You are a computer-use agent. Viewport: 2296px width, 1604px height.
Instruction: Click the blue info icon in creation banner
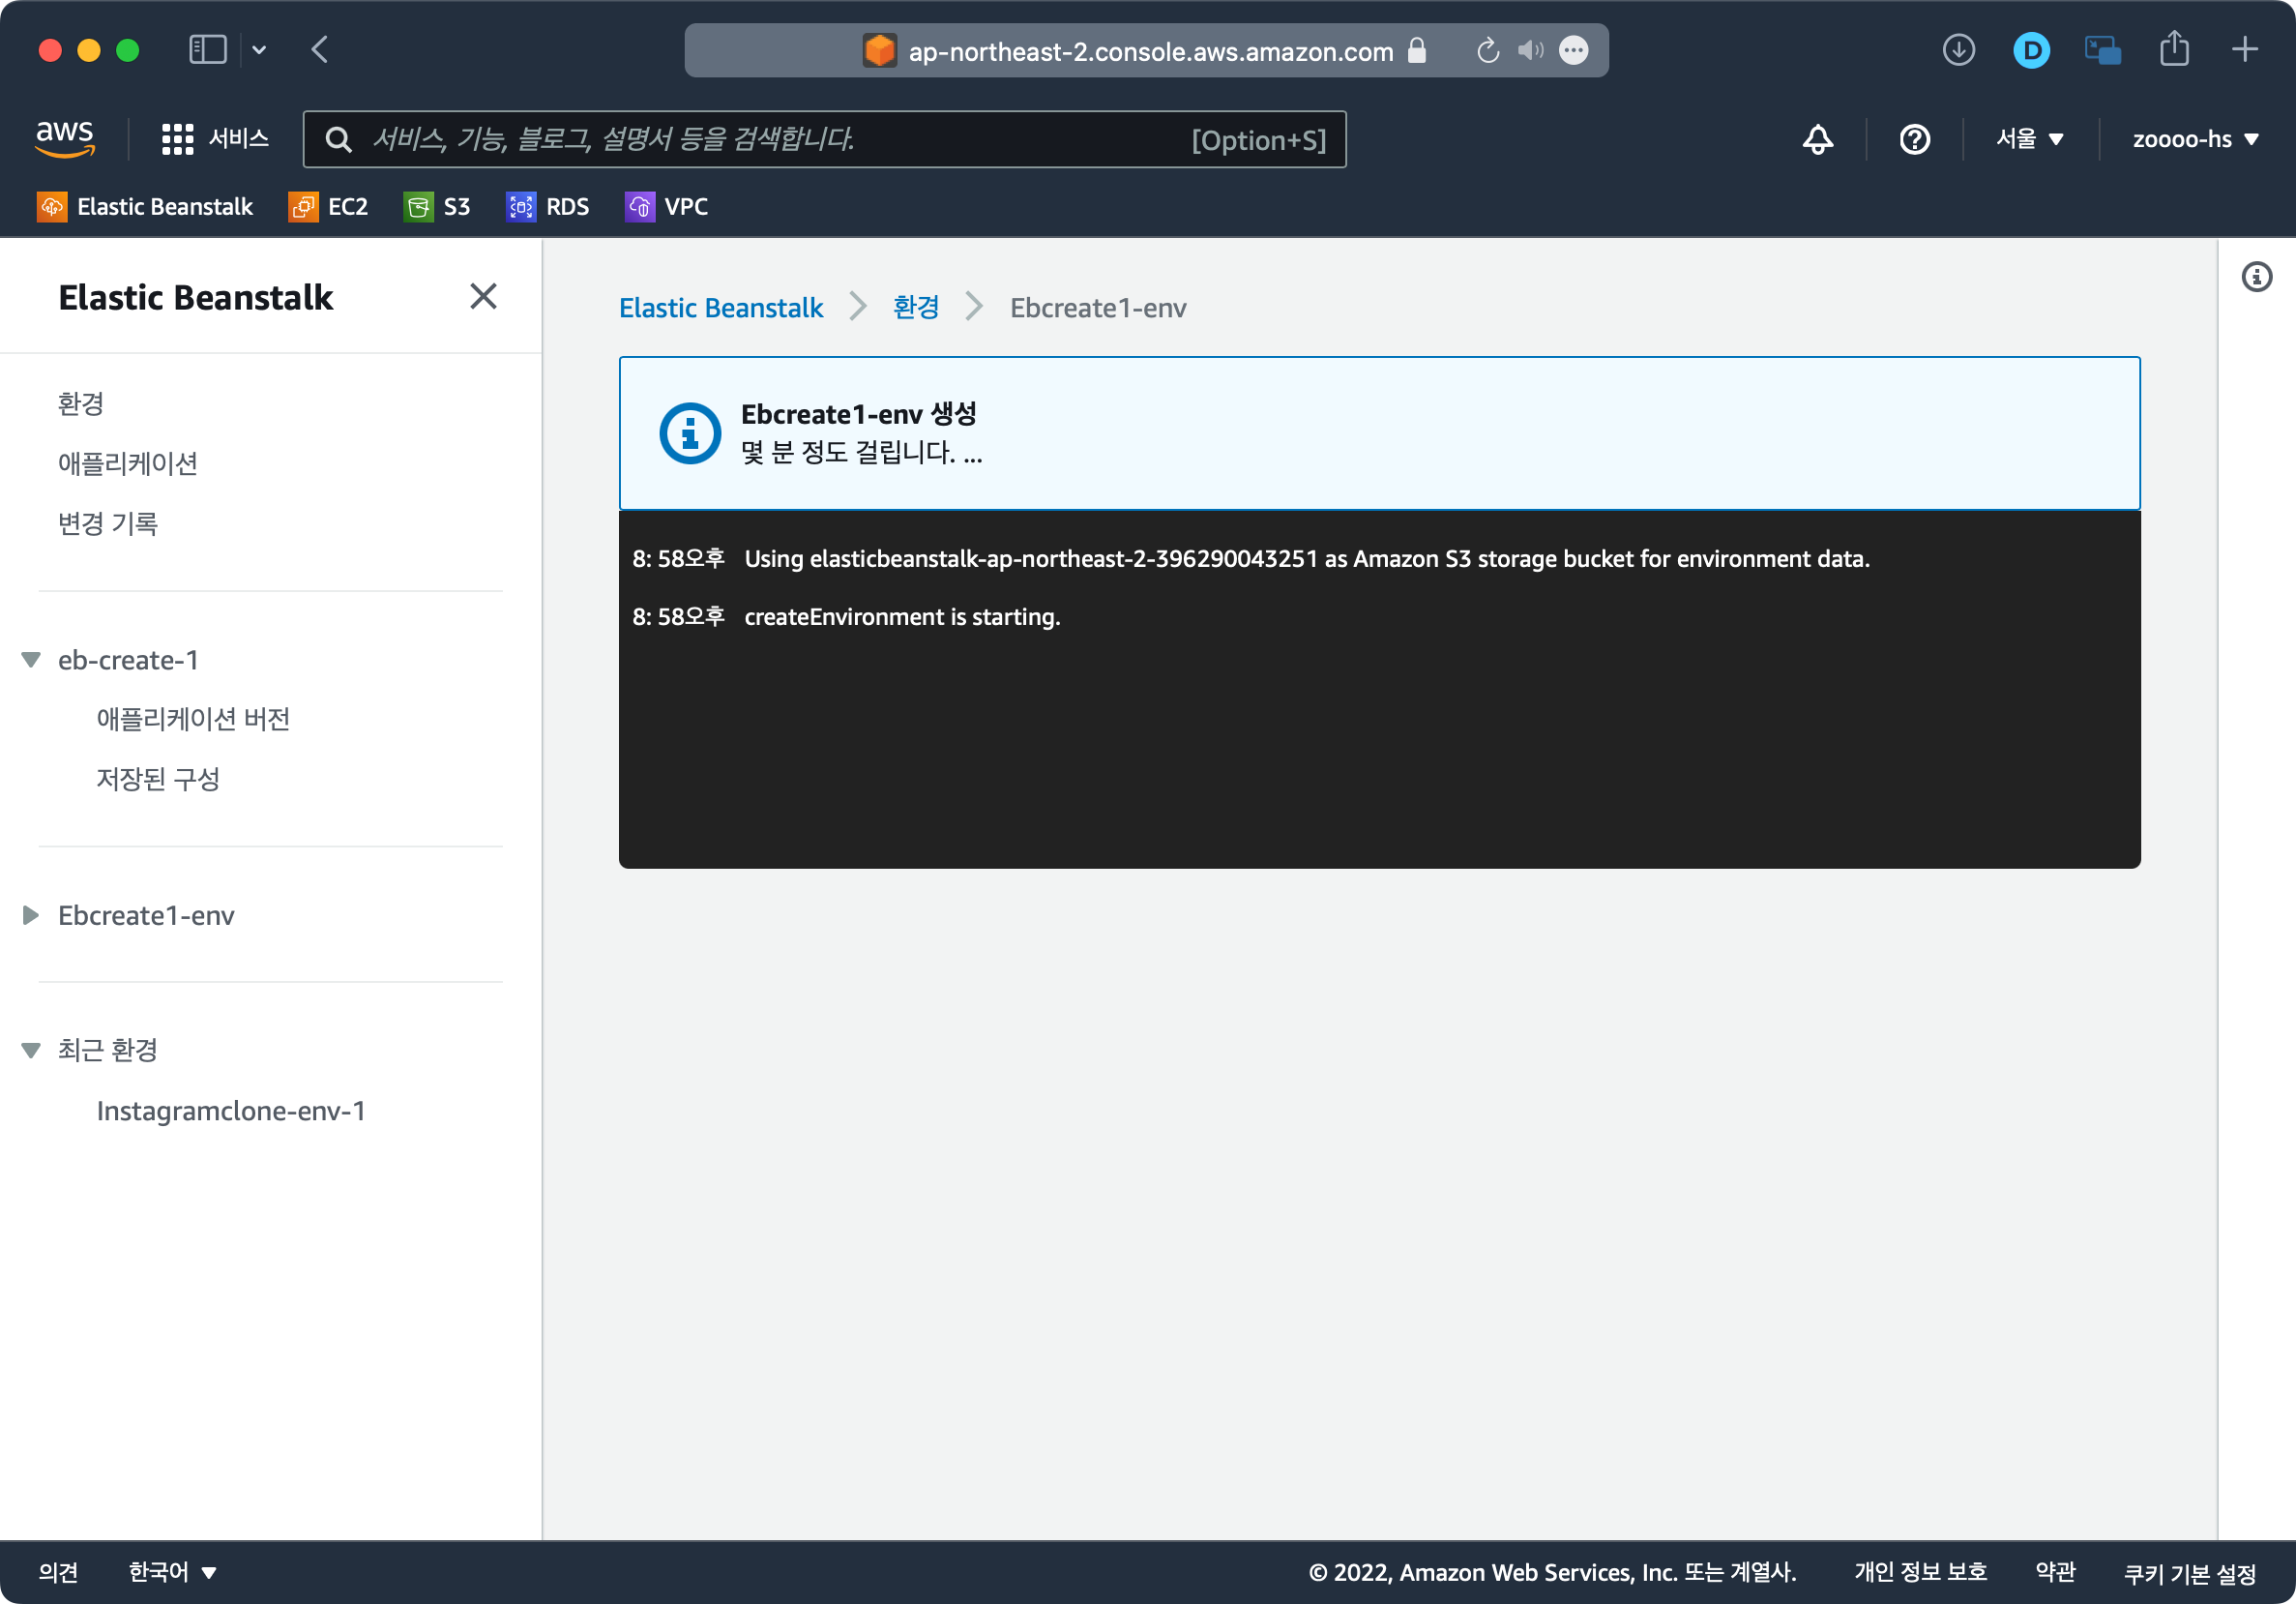(x=690, y=433)
